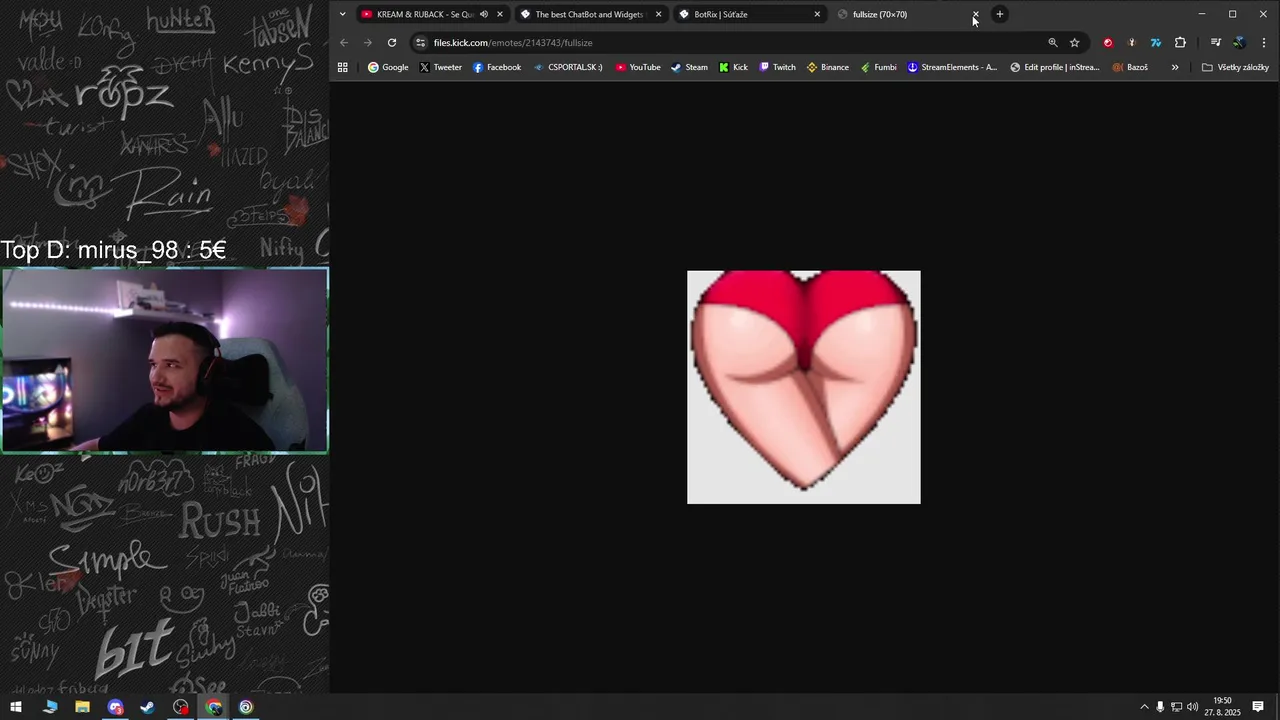Open the apps grid in bookmarks bar
Viewport: 1280px width, 720px height.
click(x=342, y=68)
